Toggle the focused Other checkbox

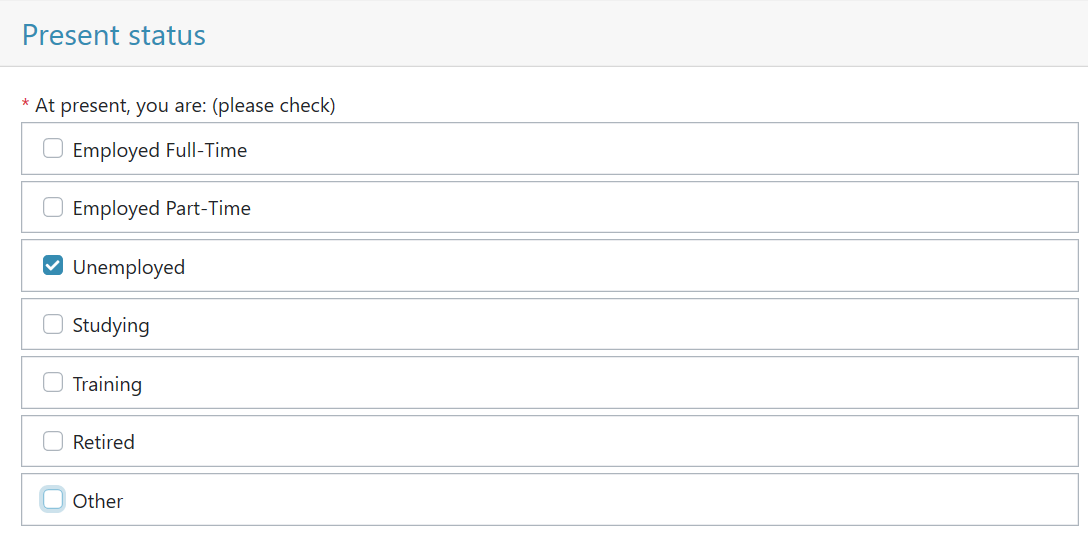click(x=53, y=499)
